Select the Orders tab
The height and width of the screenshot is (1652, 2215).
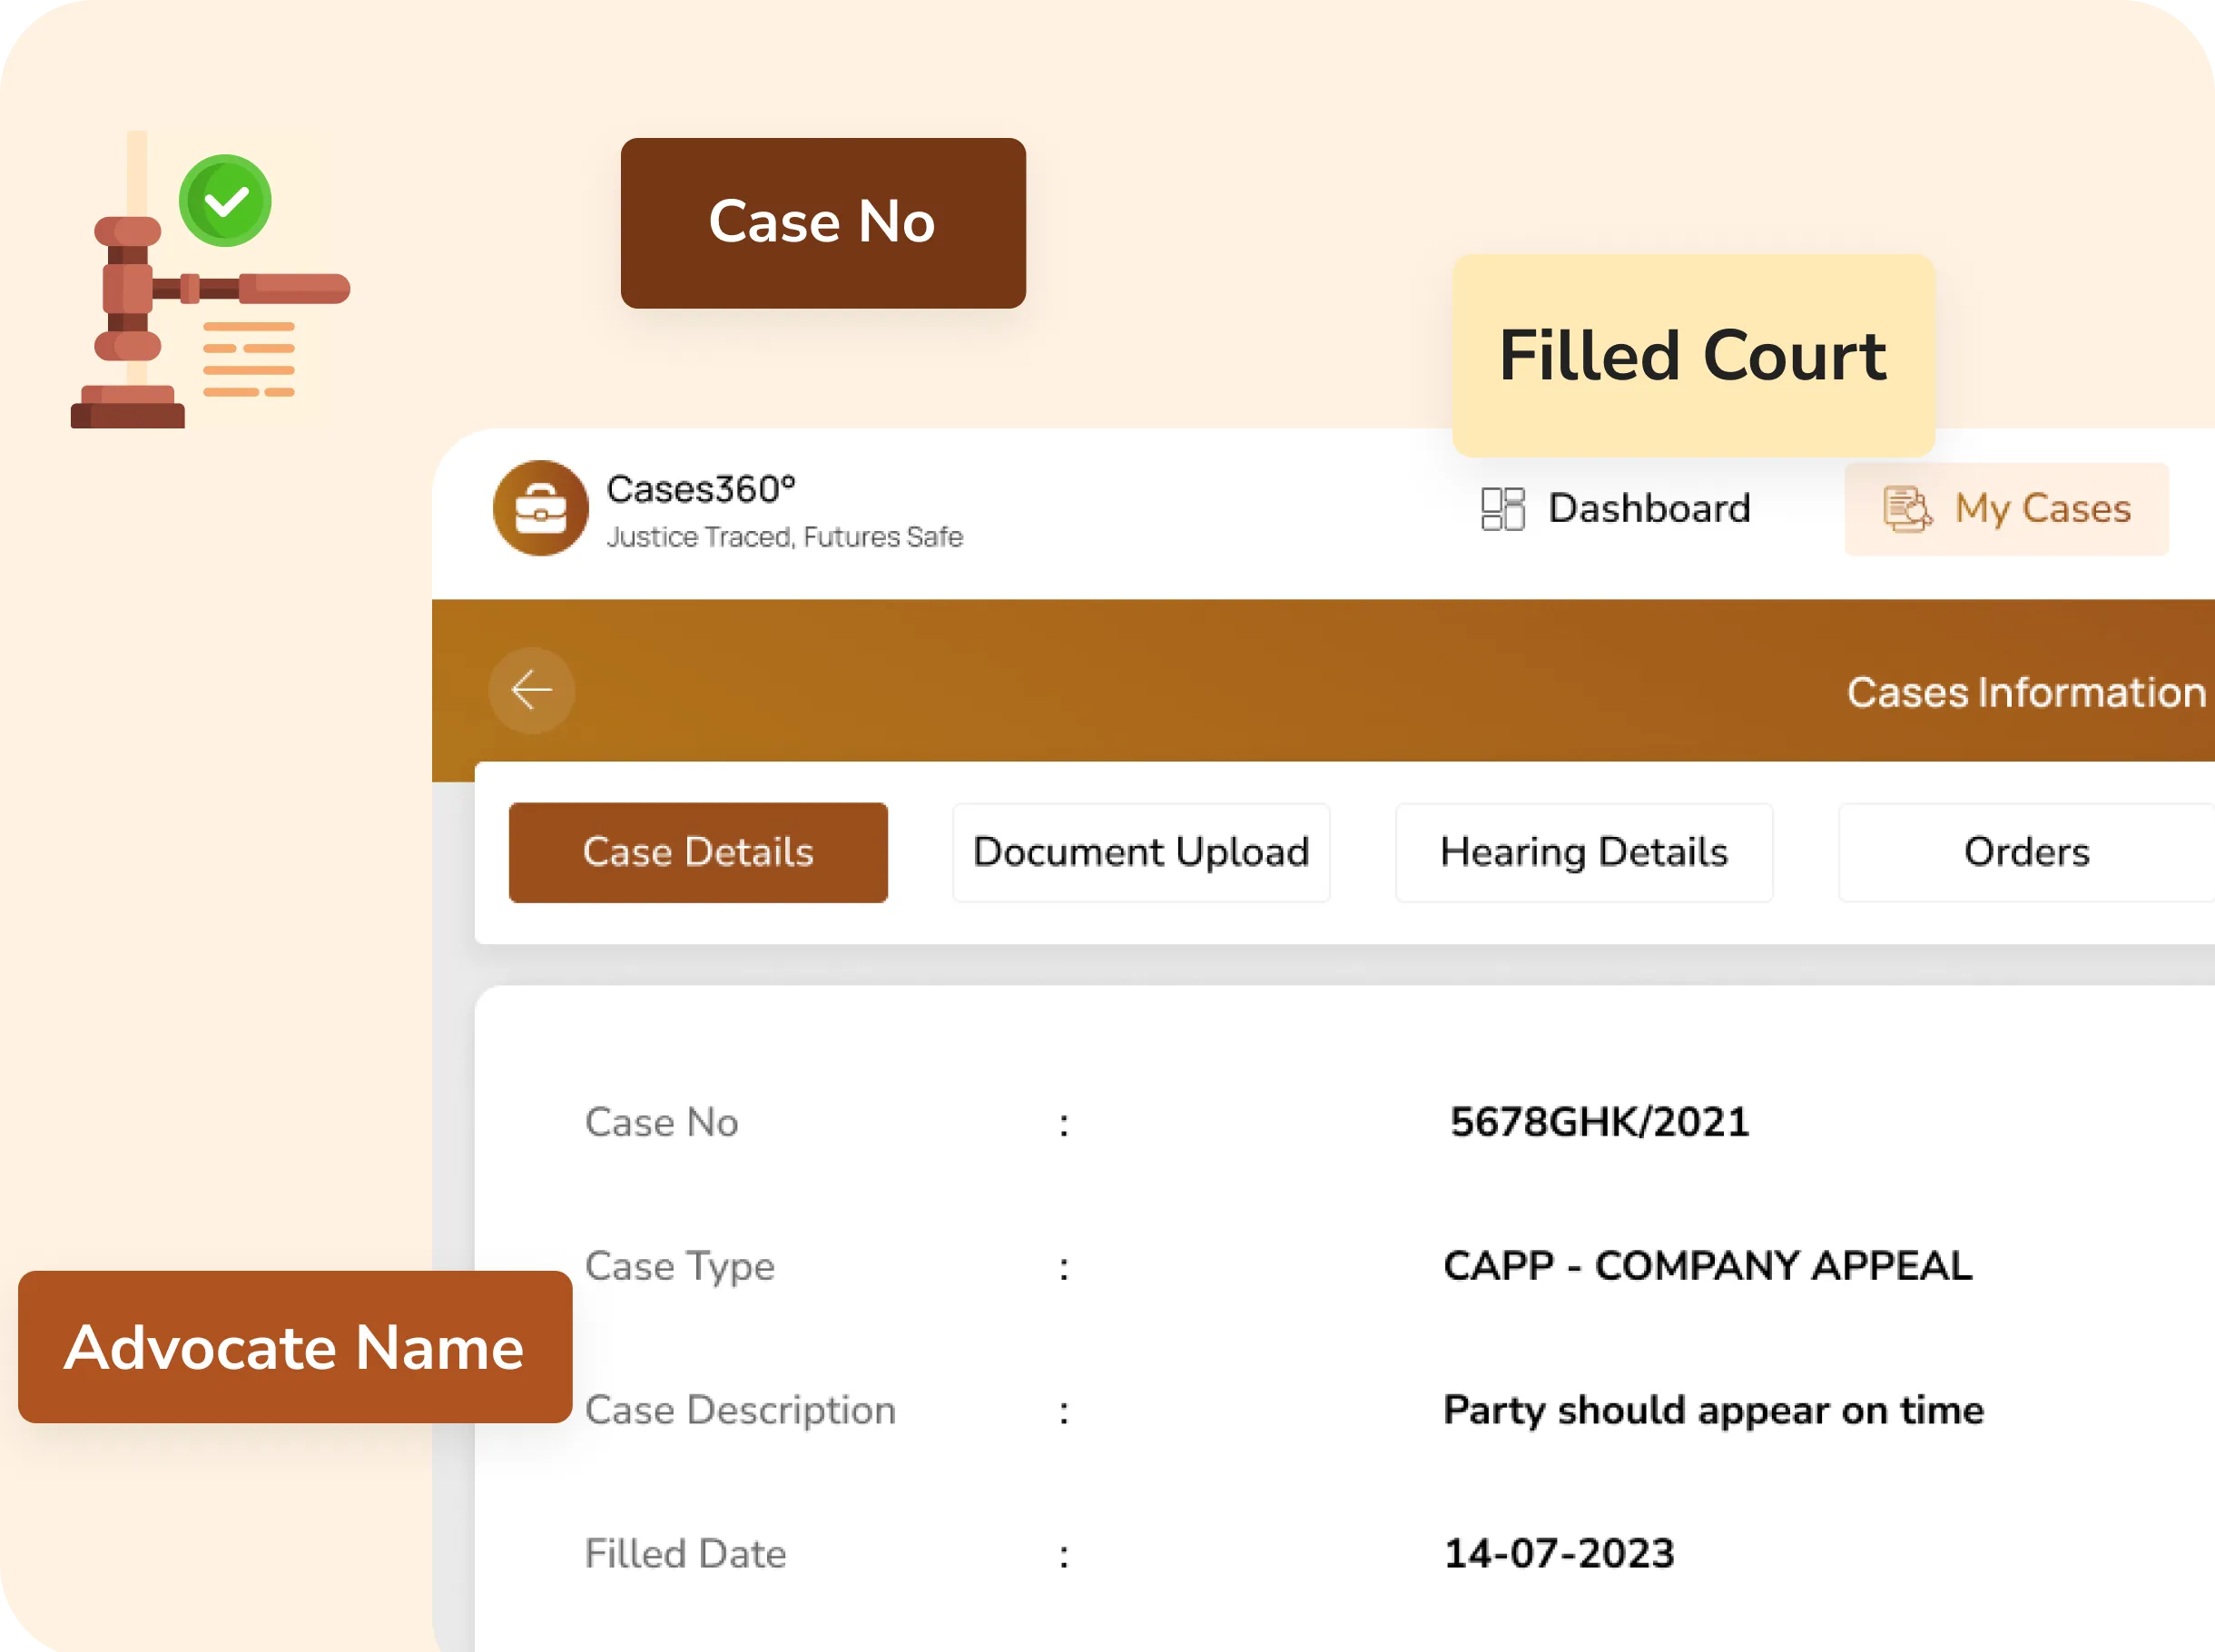[x=2026, y=852]
